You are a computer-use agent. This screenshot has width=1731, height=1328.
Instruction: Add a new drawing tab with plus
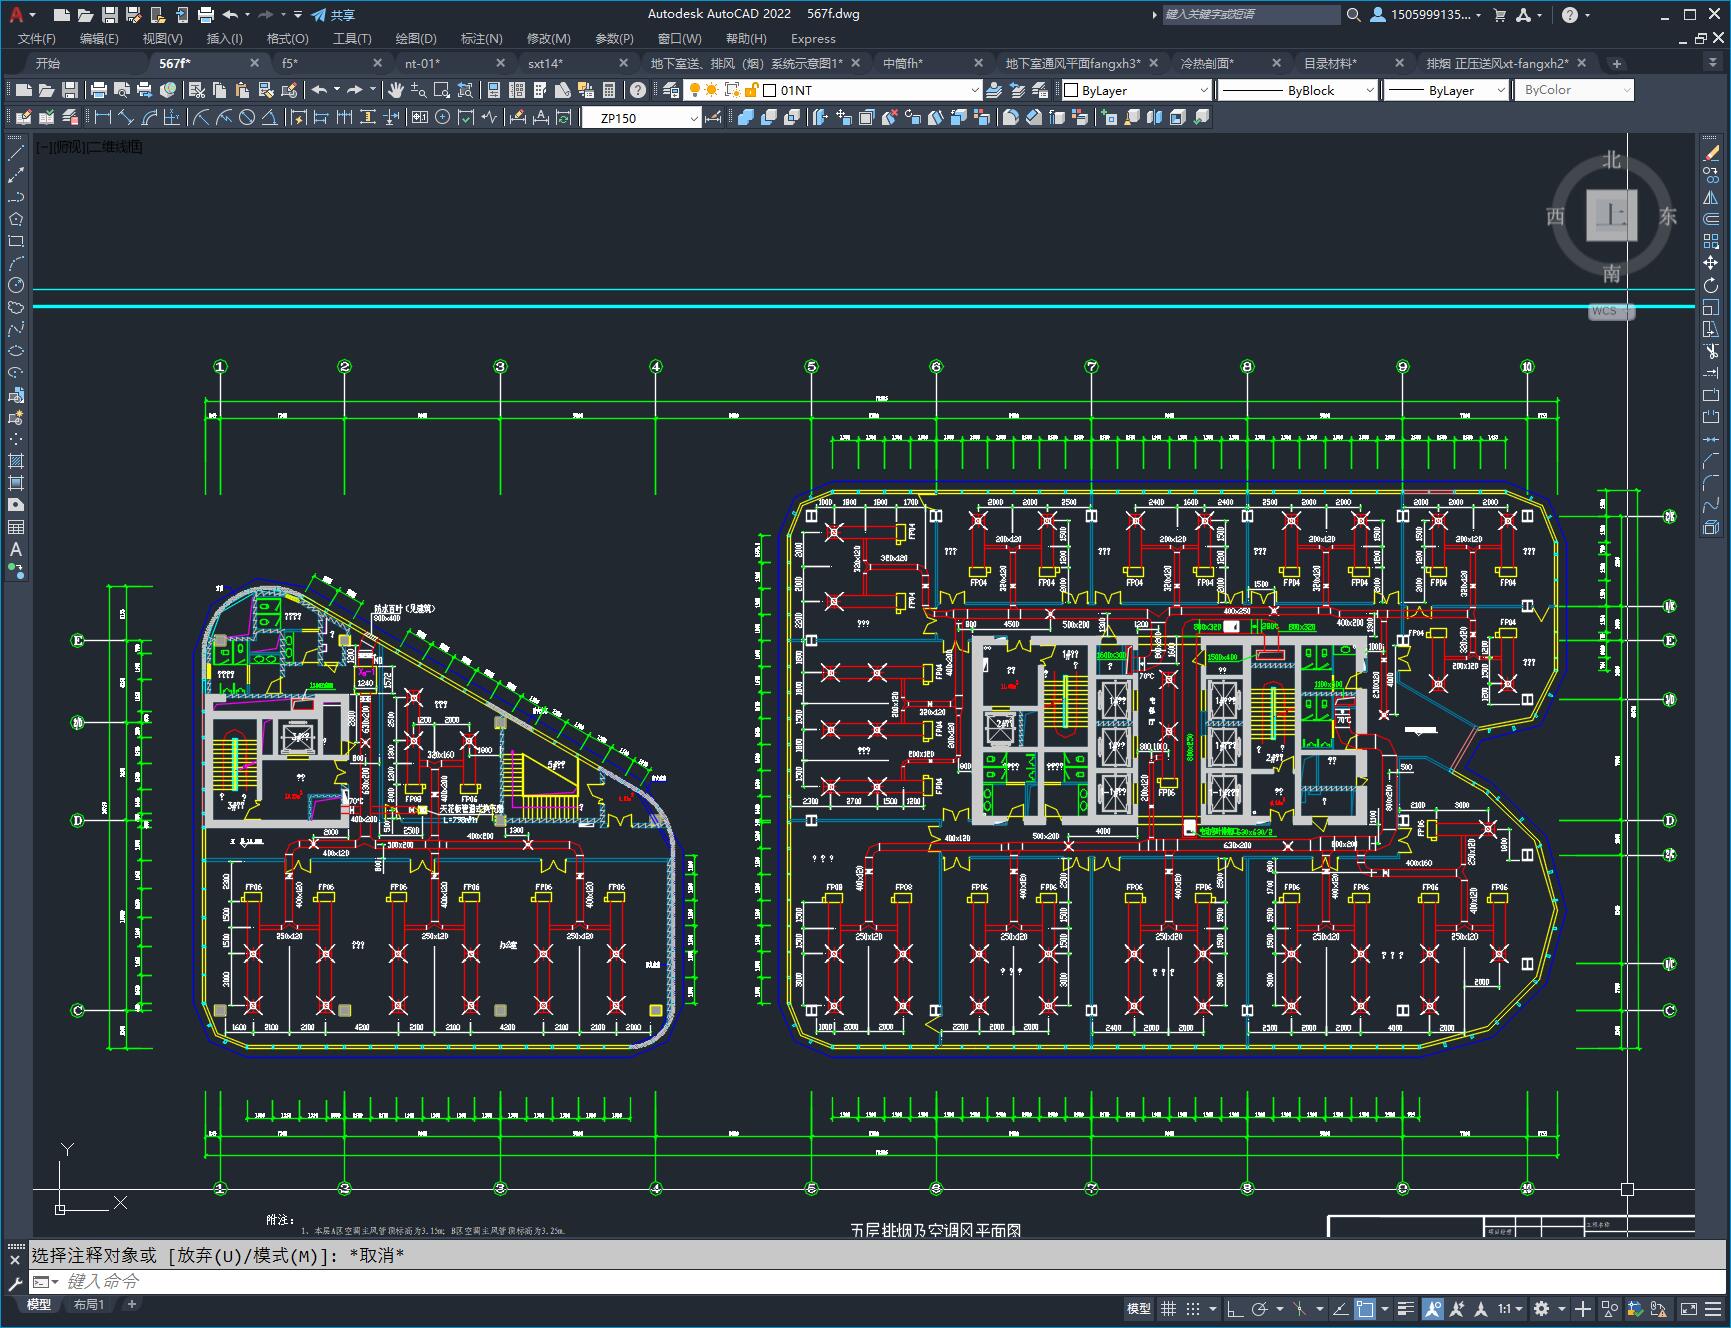(1616, 63)
